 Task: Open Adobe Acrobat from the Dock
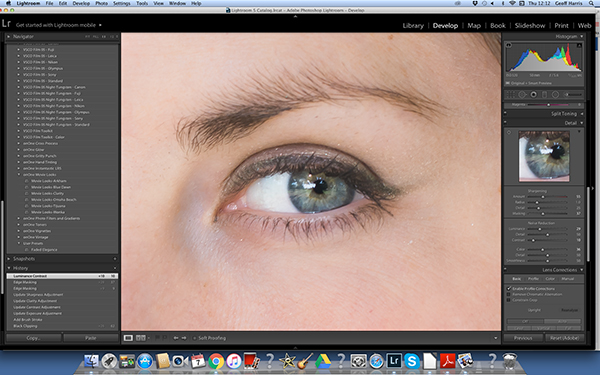[x=447, y=361]
